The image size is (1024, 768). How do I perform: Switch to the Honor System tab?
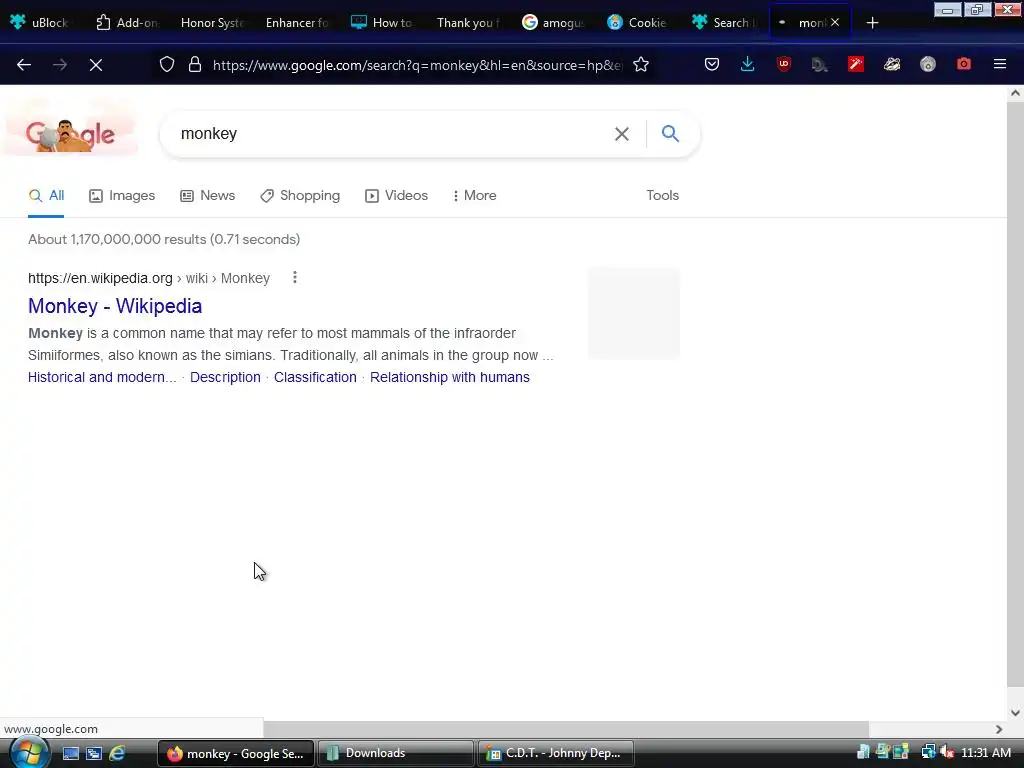pos(212,22)
